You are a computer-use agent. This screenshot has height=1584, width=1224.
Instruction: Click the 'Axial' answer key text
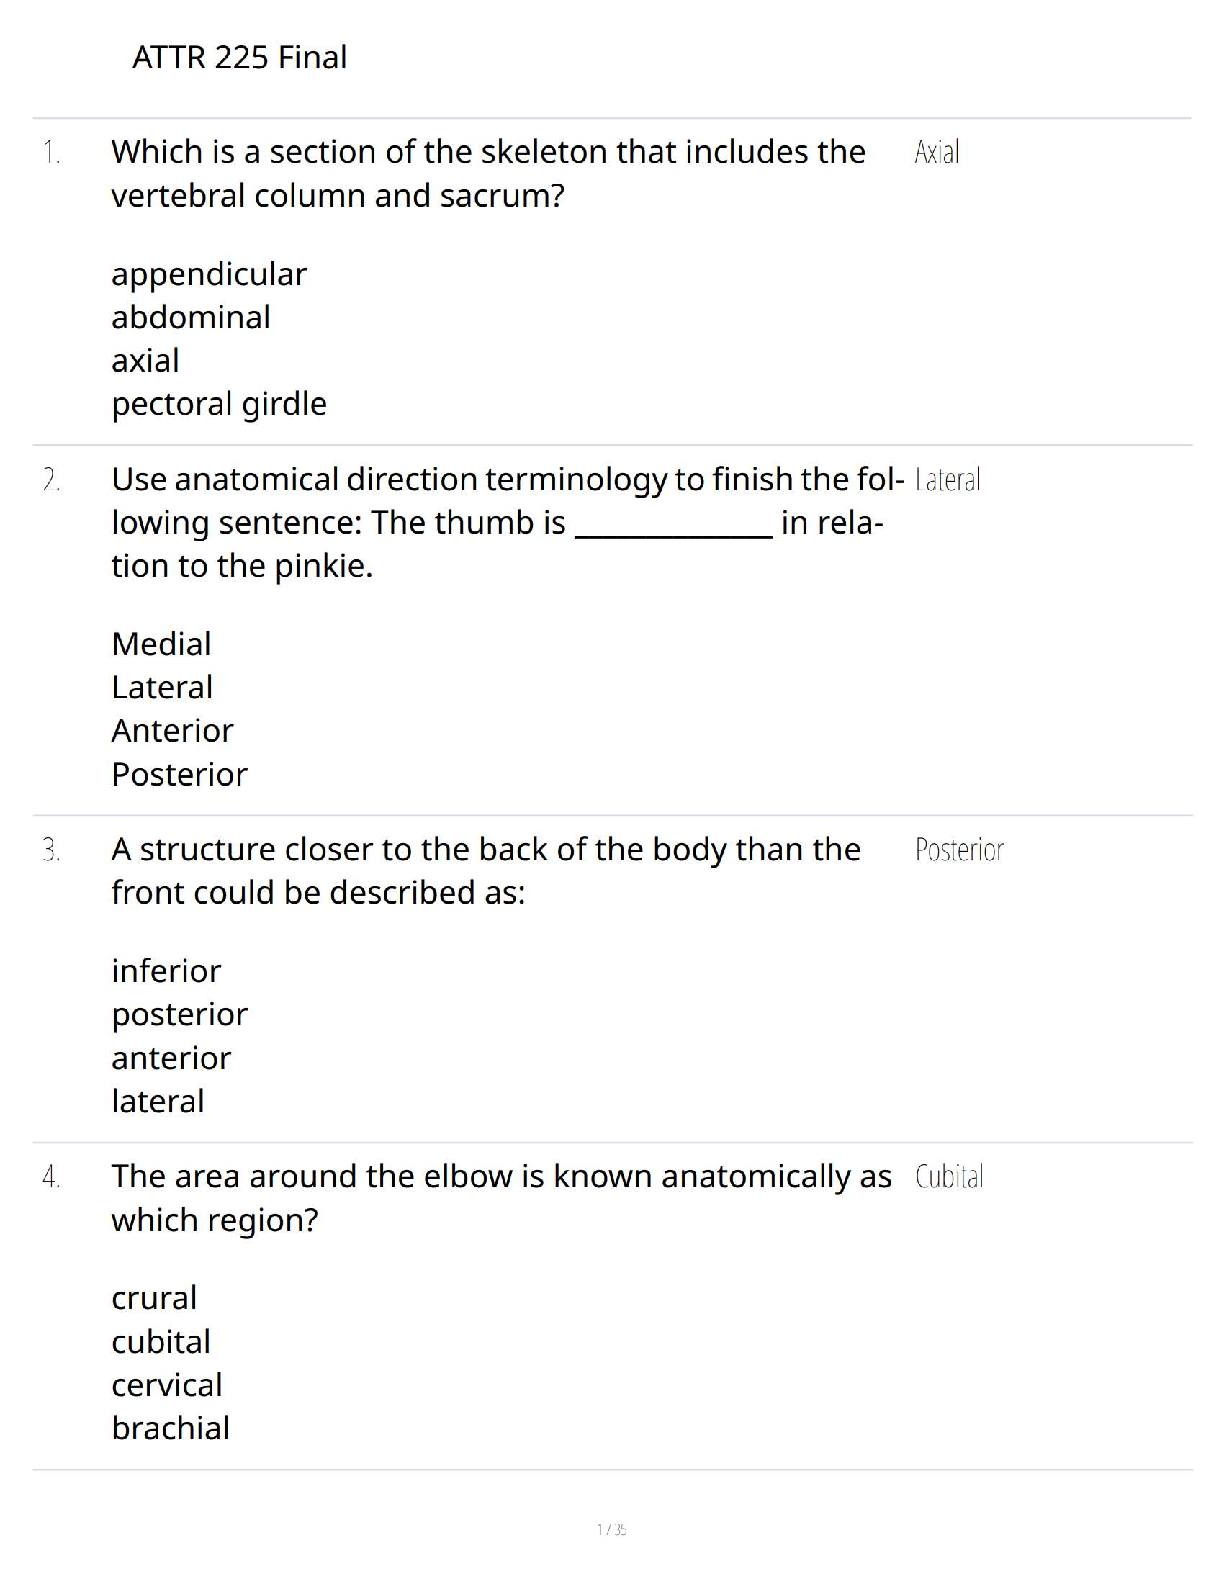coord(937,152)
